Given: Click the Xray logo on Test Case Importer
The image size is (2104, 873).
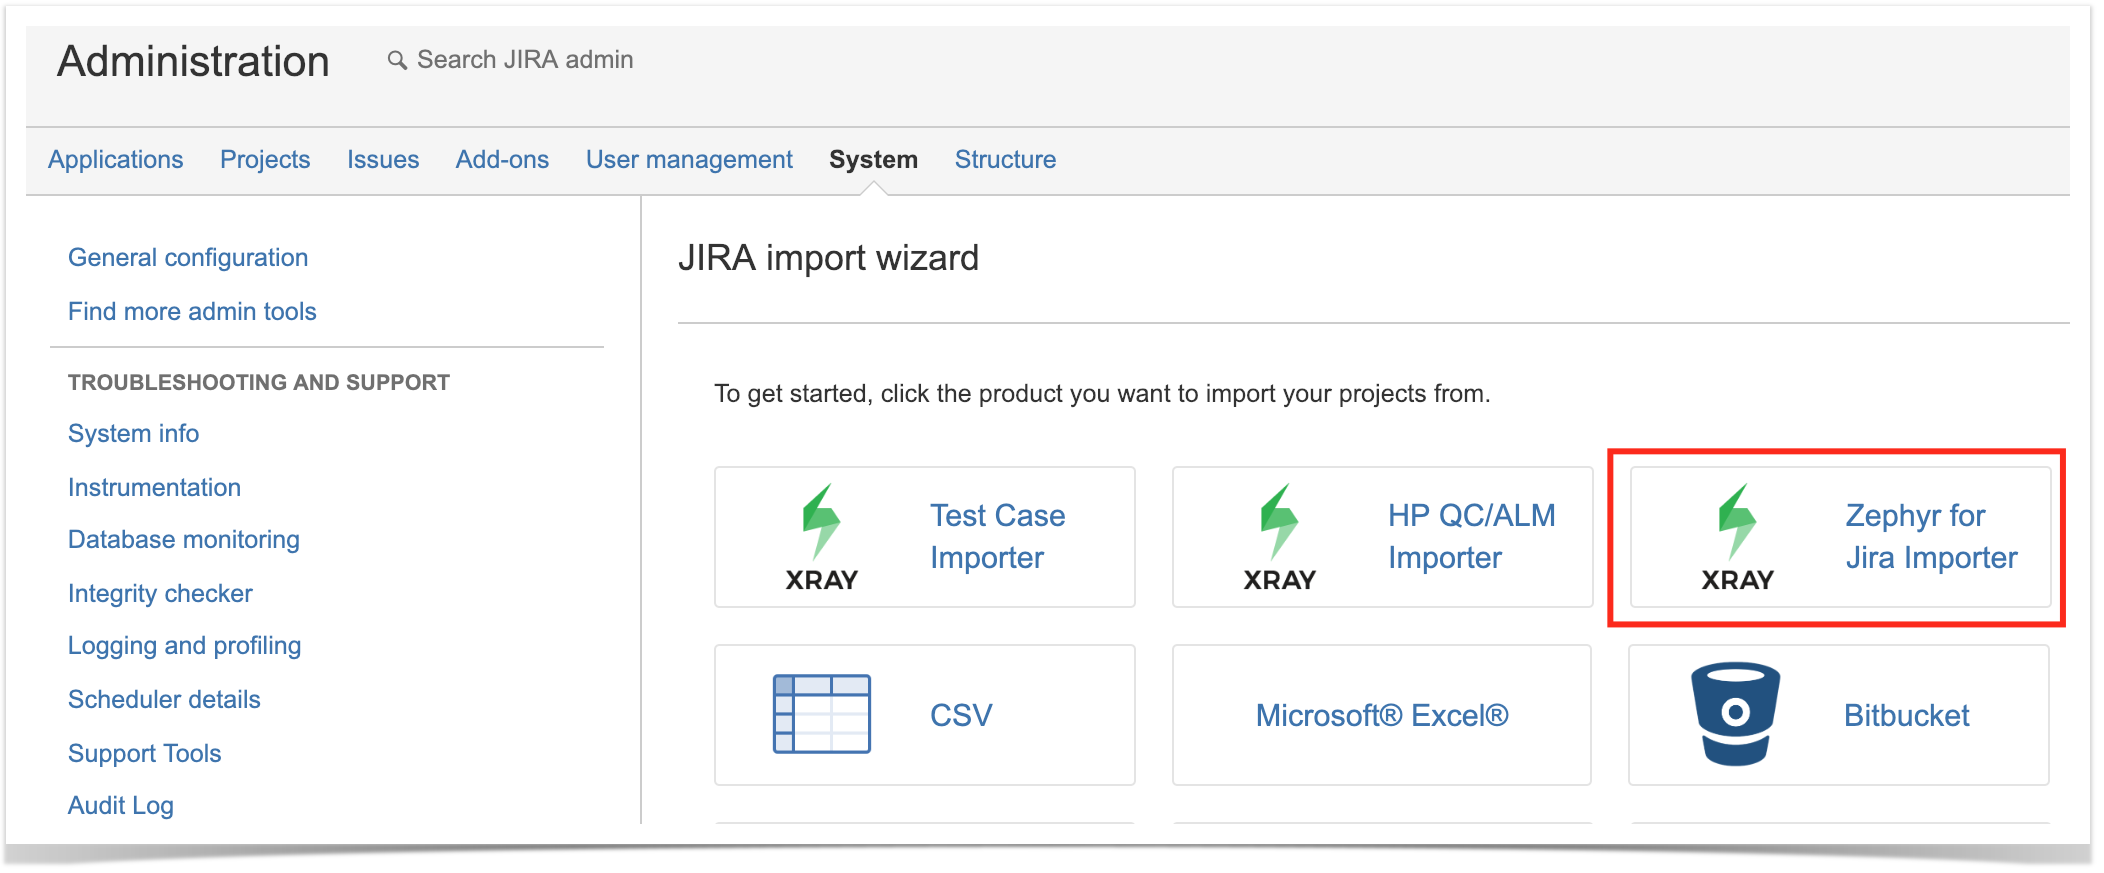Looking at the screenshot, I should (x=822, y=538).
